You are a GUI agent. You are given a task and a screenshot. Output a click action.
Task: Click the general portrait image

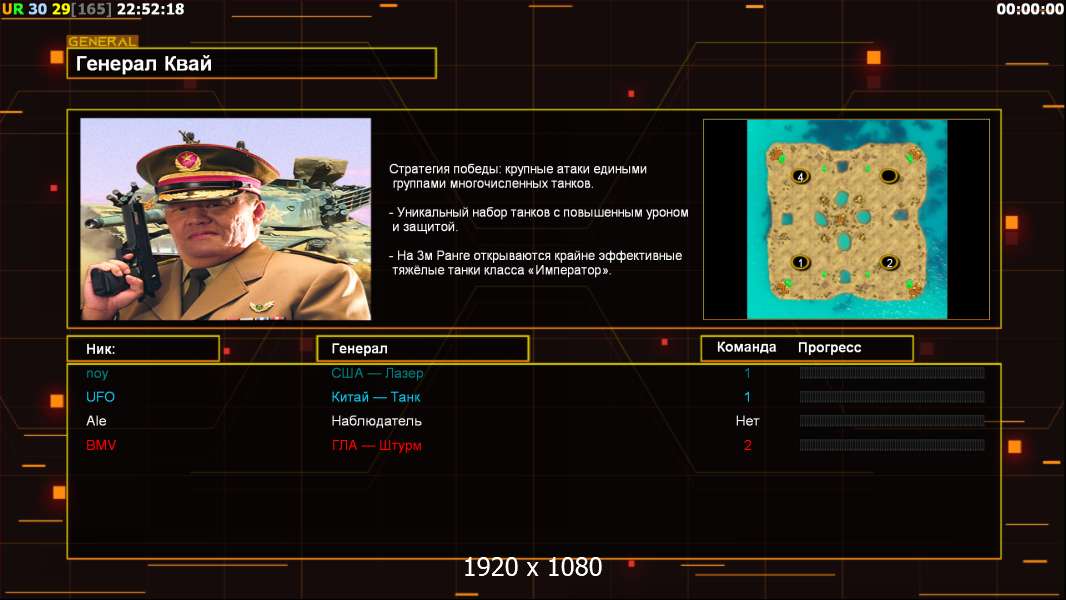(226, 219)
